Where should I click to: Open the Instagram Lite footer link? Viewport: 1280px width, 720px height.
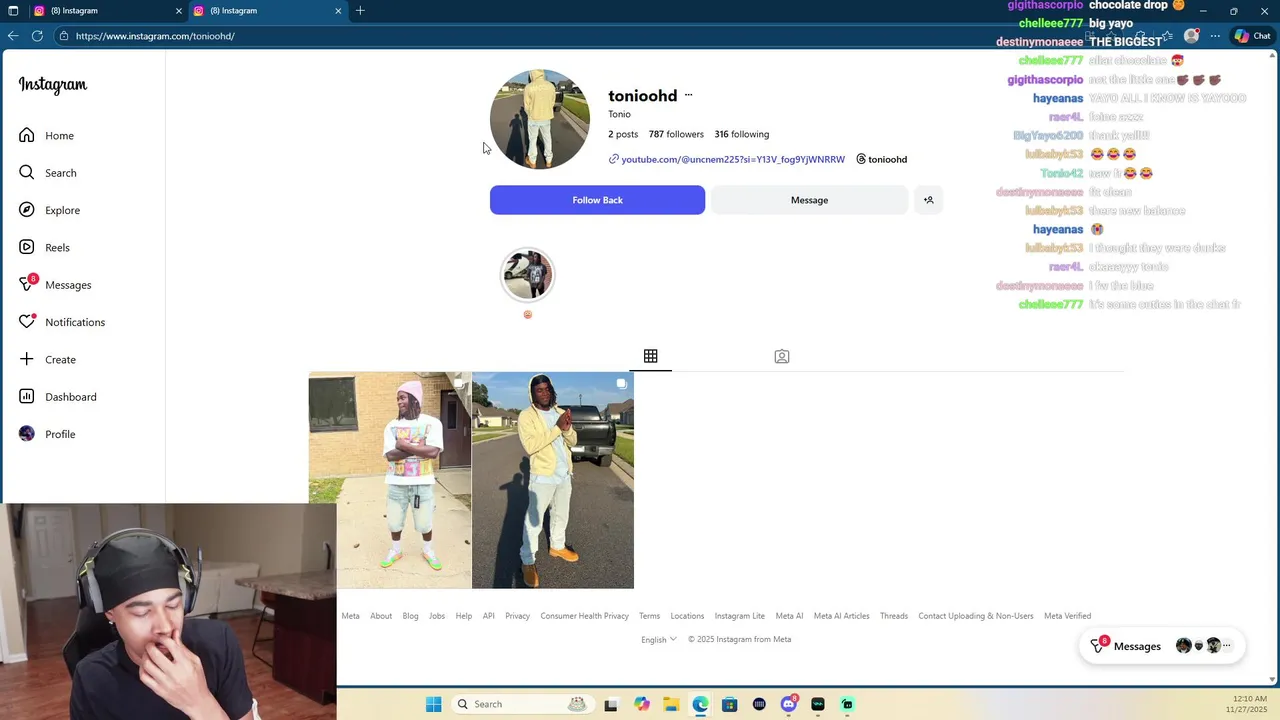tap(739, 616)
